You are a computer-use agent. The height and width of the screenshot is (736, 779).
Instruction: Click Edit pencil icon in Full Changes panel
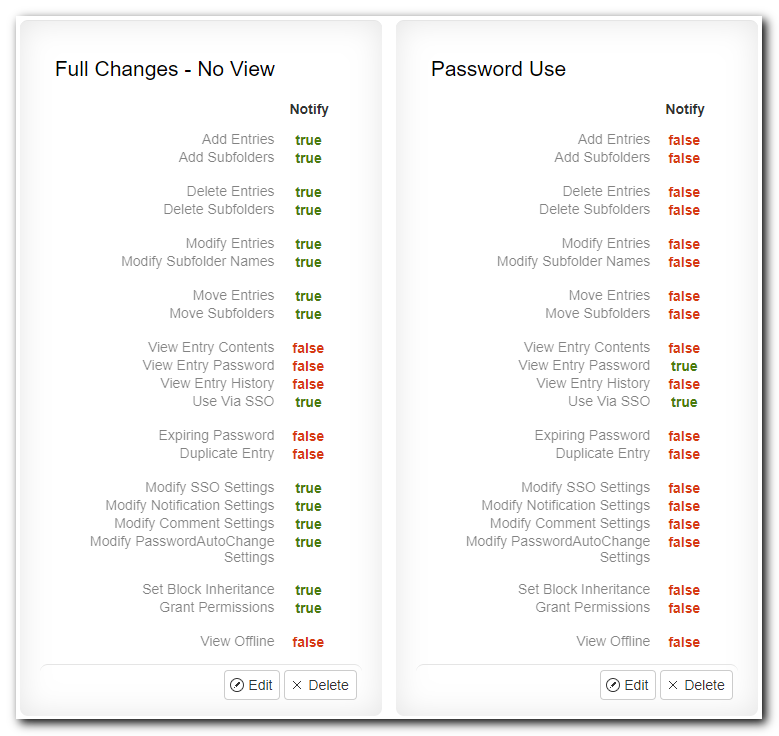(237, 685)
